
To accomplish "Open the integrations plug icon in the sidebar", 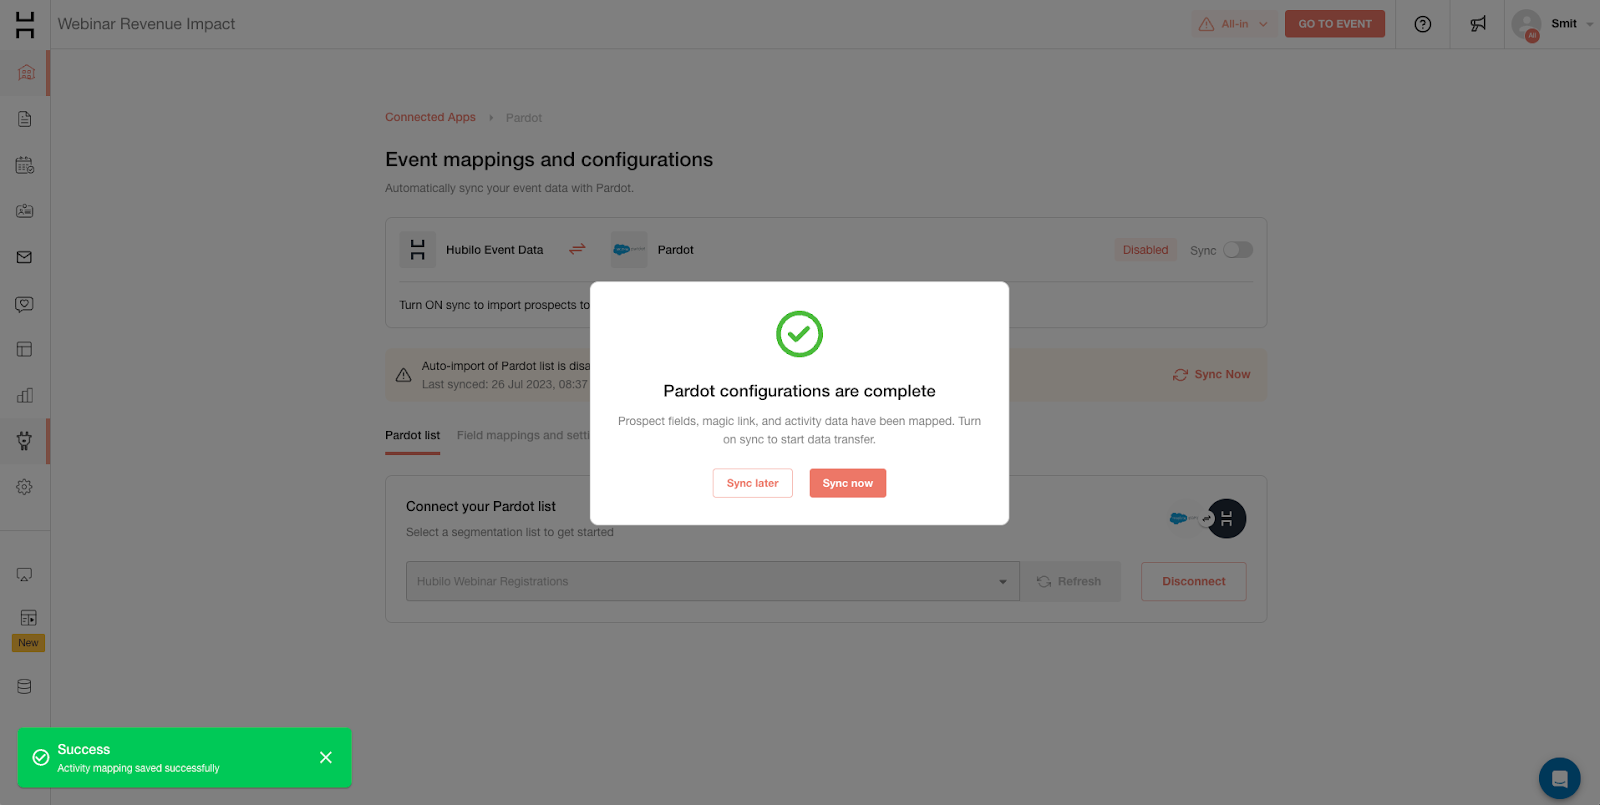I will click(25, 441).
